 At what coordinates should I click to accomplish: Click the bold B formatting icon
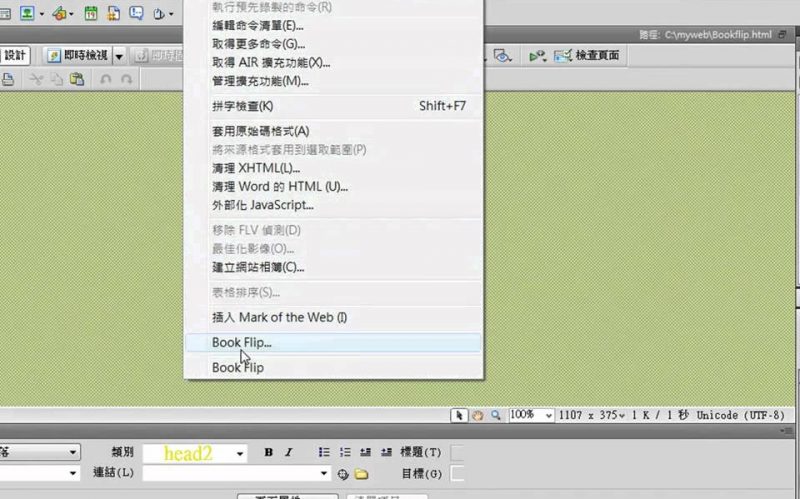tap(269, 453)
